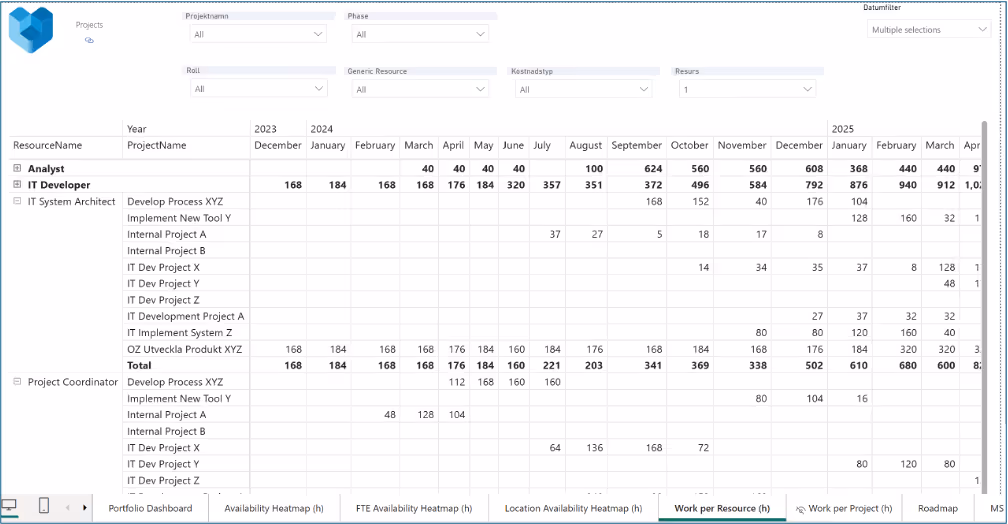Screen dimensions: 1008x524
Task: Click the 2025 year header
Action: pyautogui.click(x=843, y=129)
